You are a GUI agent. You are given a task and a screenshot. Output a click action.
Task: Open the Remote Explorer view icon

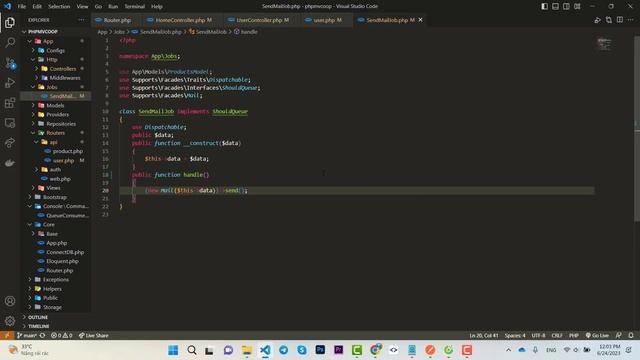pyautogui.click(x=10, y=123)
